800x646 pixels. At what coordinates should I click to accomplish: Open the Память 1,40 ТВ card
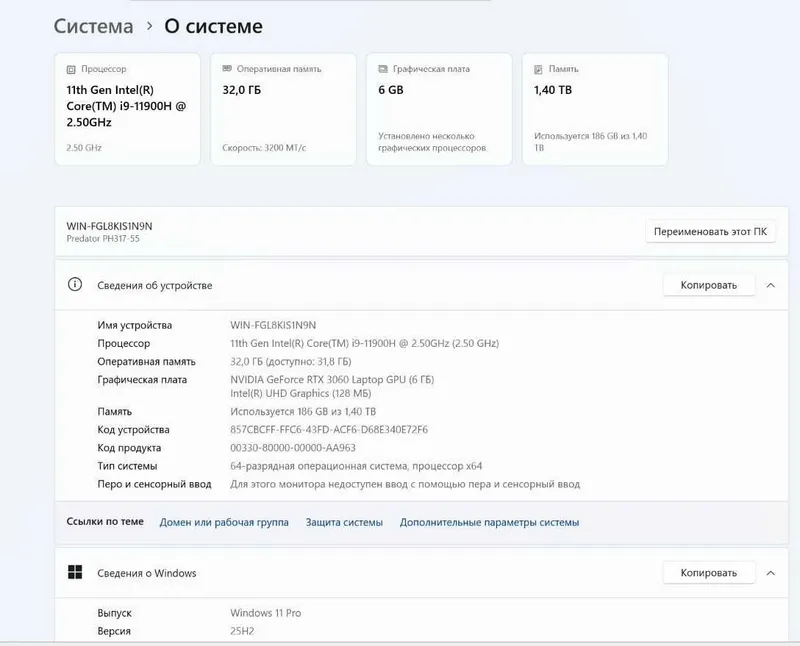(595, 109)
